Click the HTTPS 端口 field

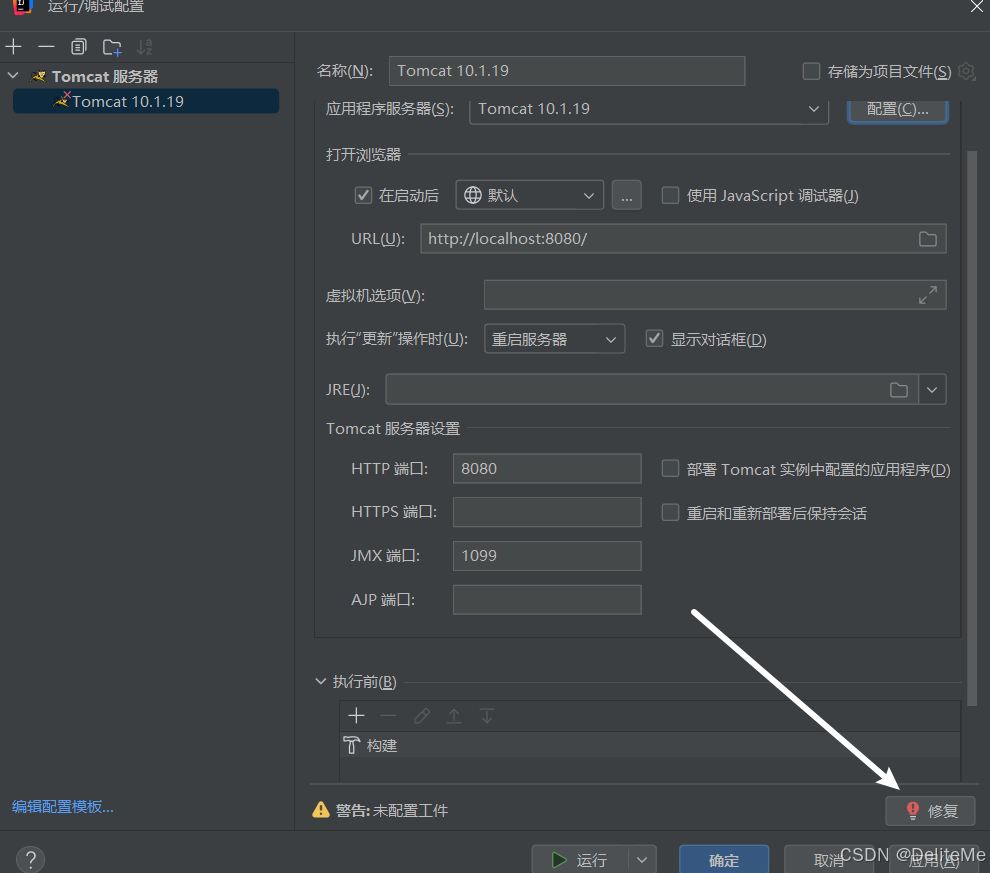547,512
